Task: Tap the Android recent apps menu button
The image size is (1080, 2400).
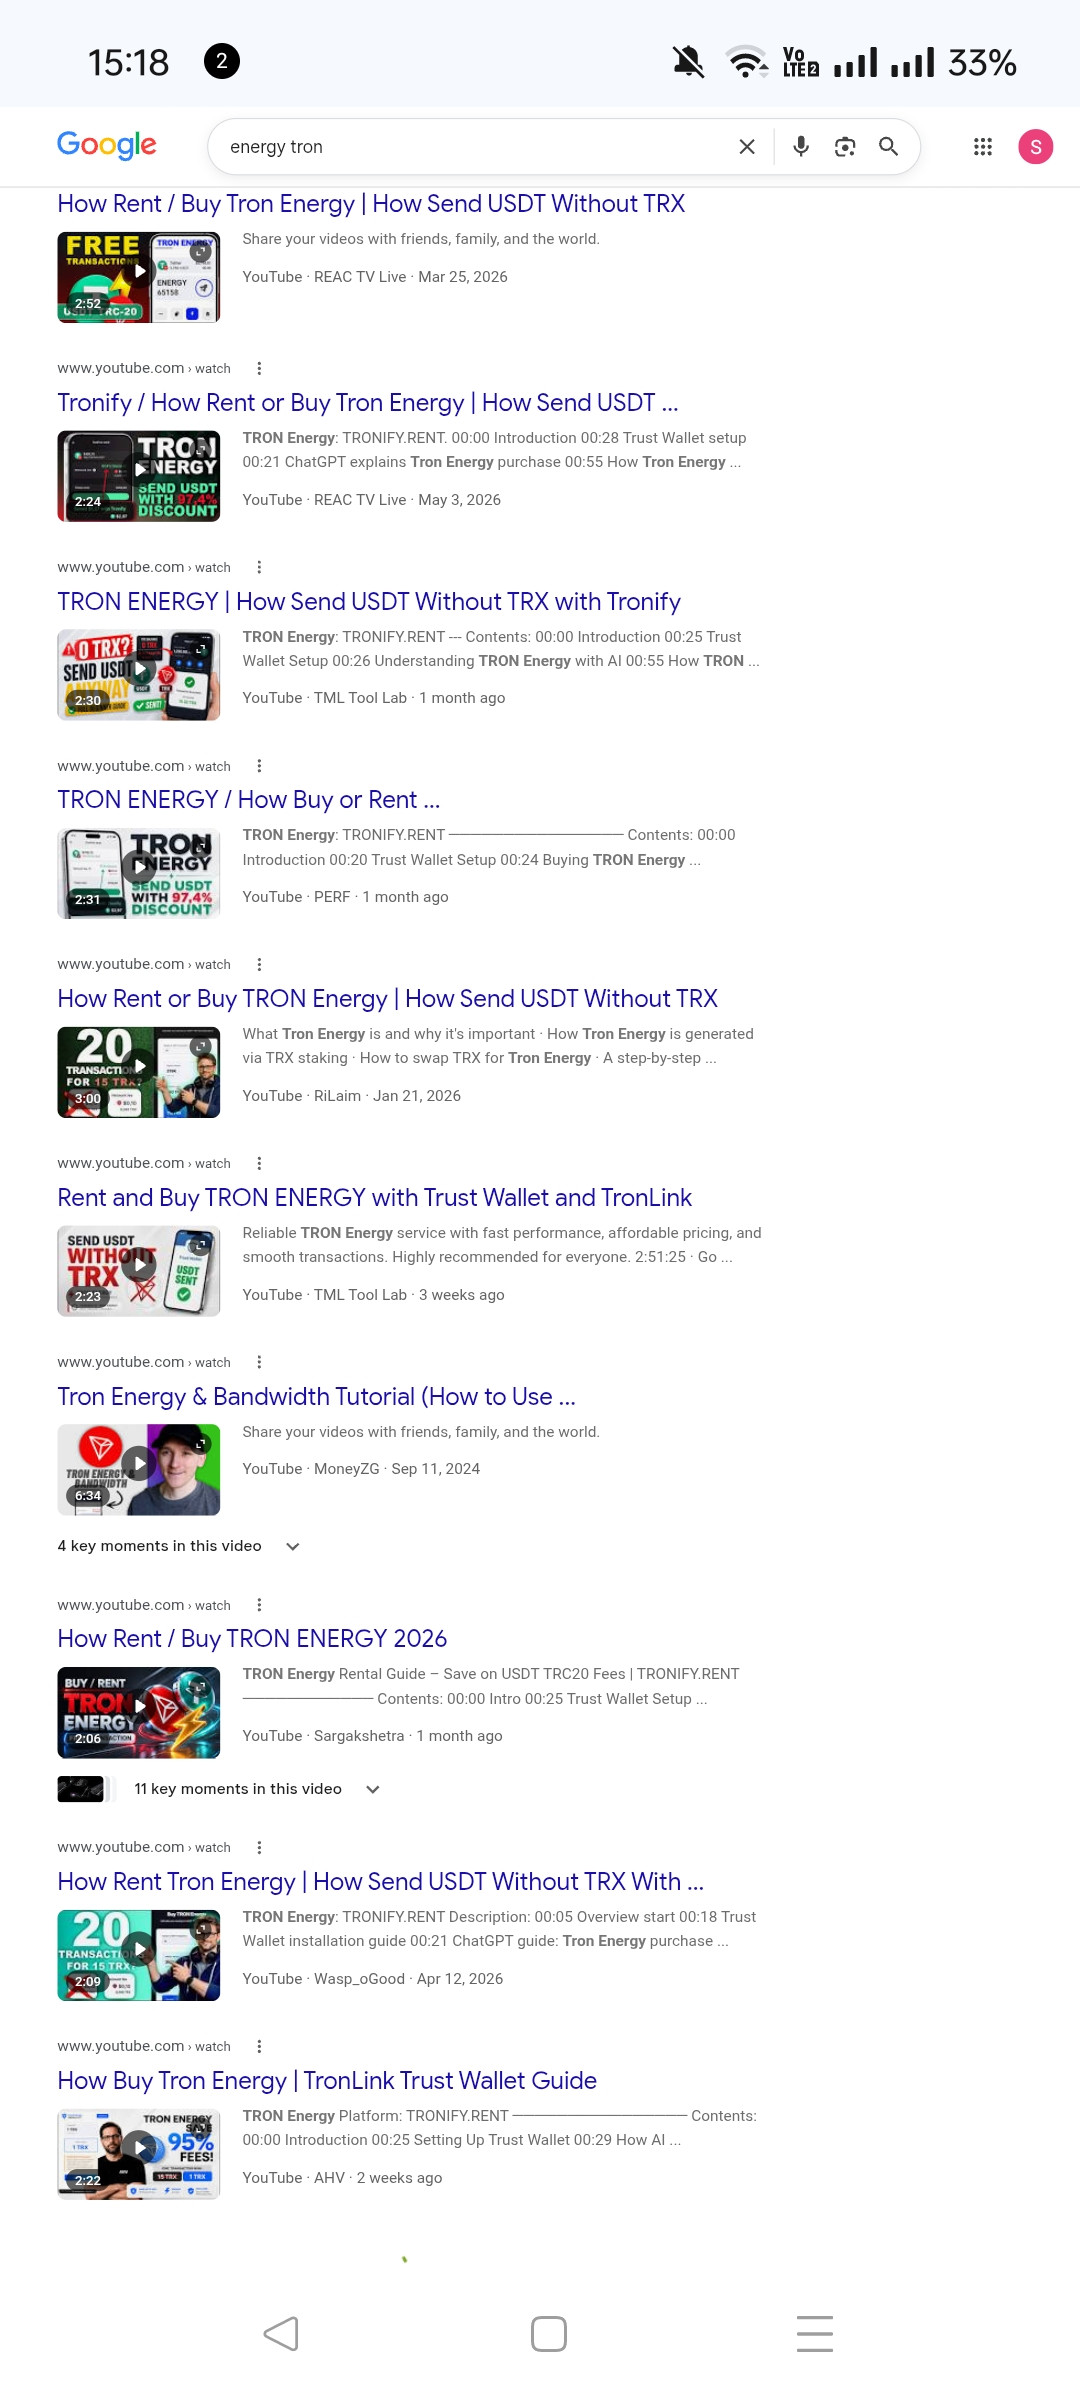Action: tap(815, 2334)
